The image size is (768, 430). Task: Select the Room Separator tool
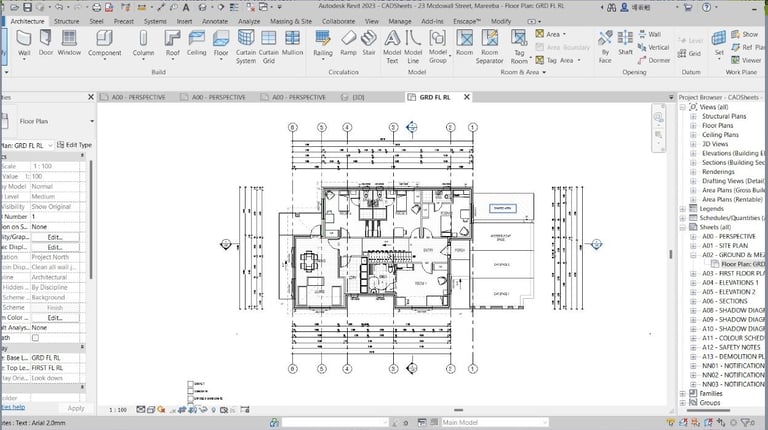tap(489, 47)
